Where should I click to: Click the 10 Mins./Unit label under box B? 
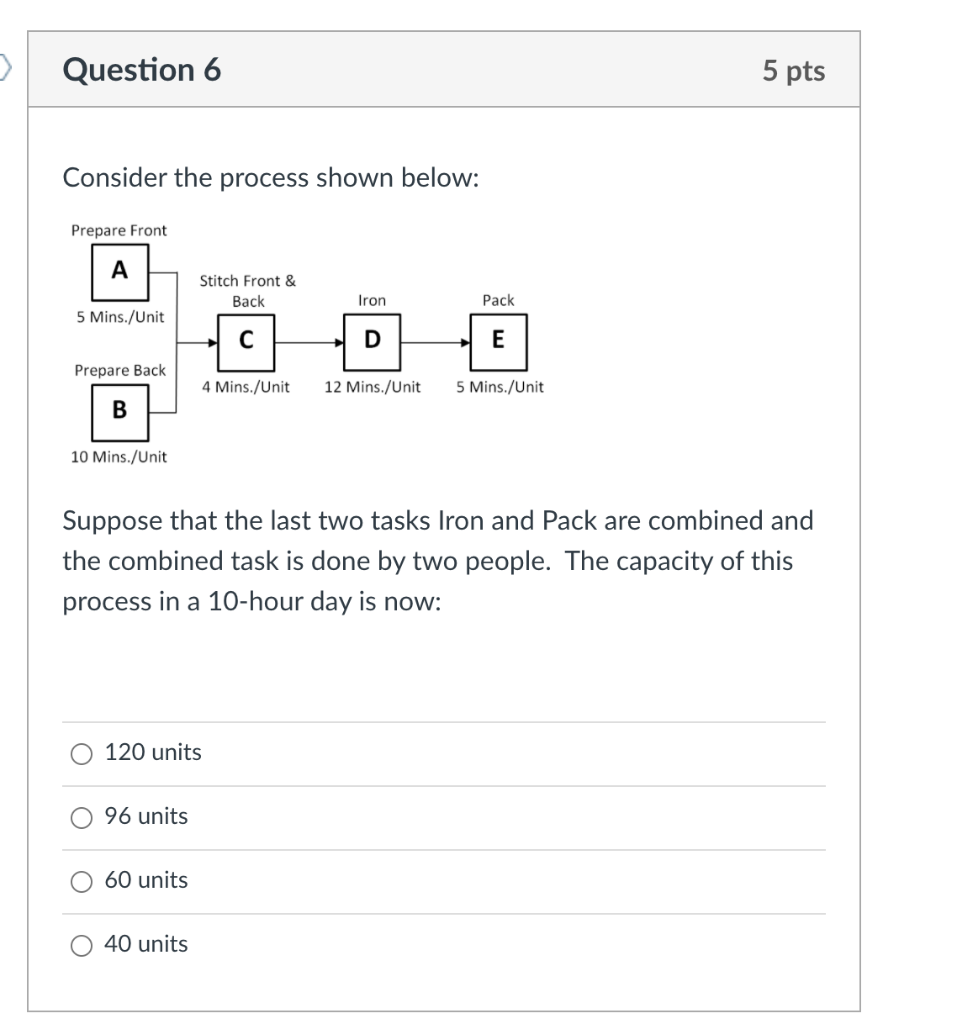click(118, 458)
